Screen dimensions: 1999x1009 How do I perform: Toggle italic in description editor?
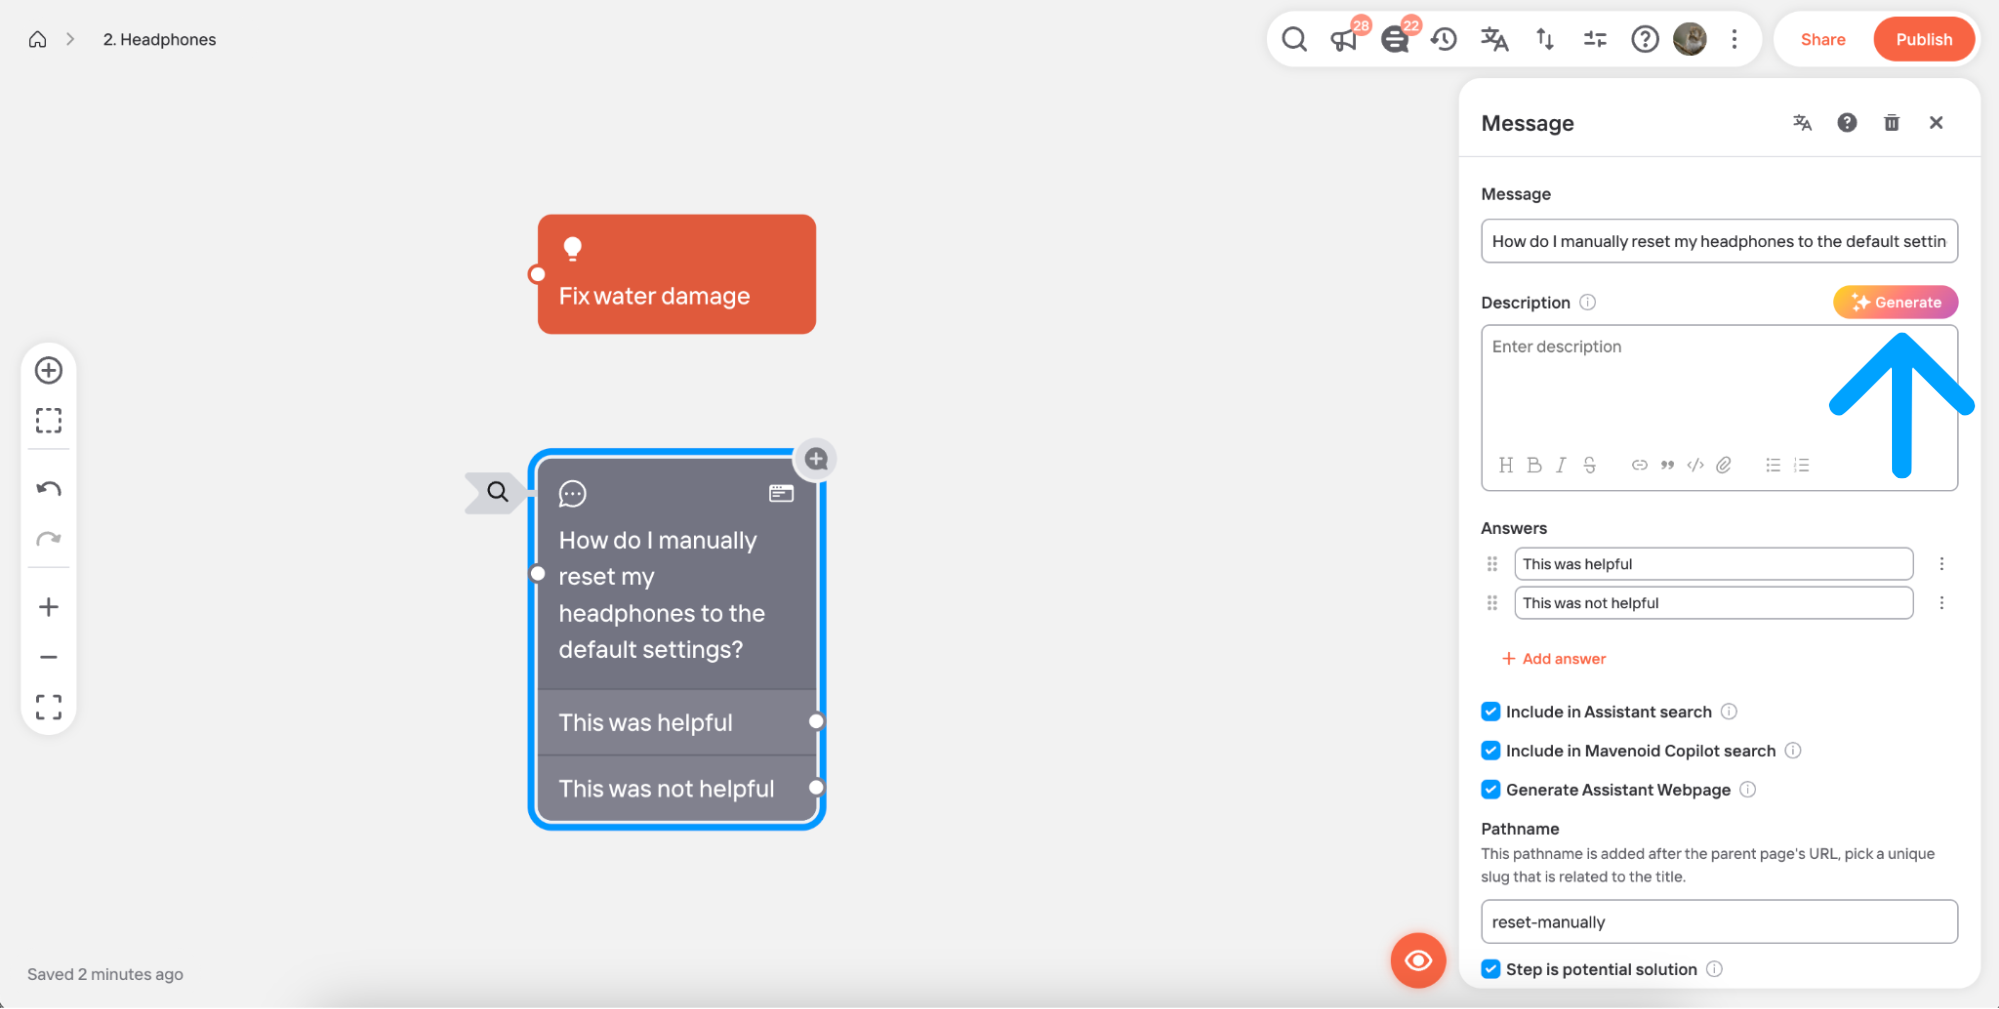(x=1561, y=465)
